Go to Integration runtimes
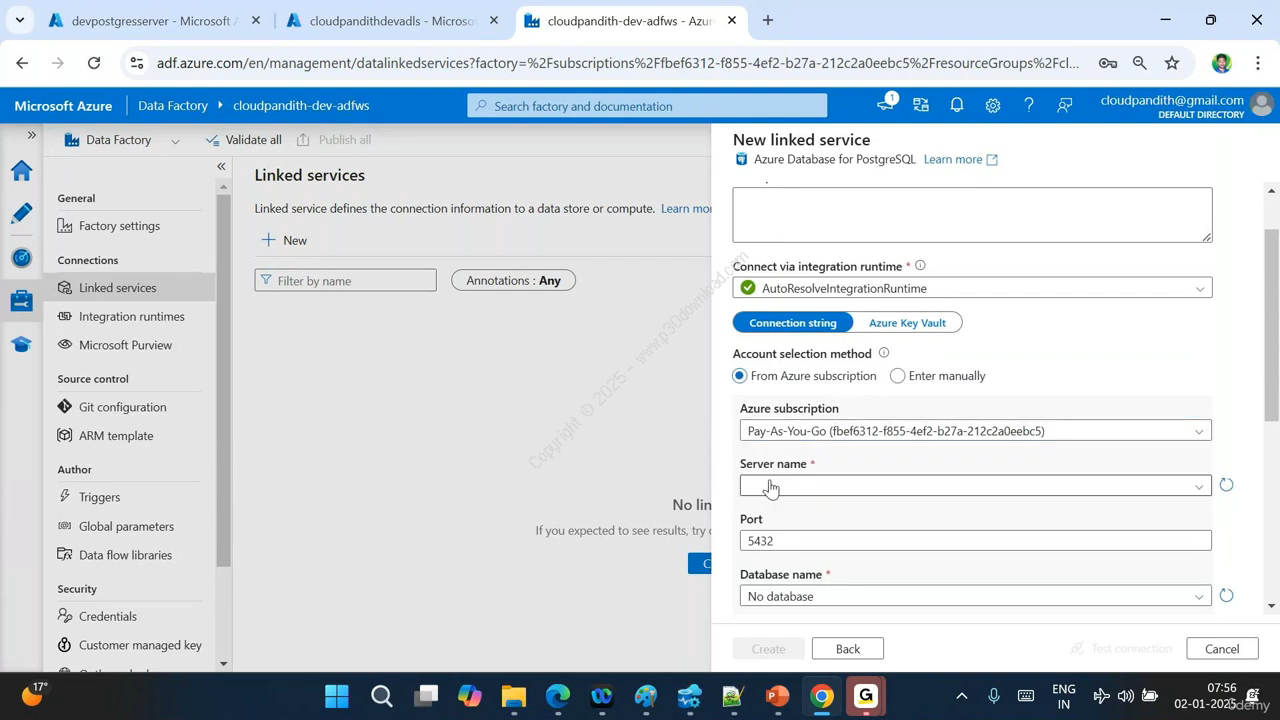The height and width of the screenshot is (720, 1280). pyautogui.click(x=130, y=316)
